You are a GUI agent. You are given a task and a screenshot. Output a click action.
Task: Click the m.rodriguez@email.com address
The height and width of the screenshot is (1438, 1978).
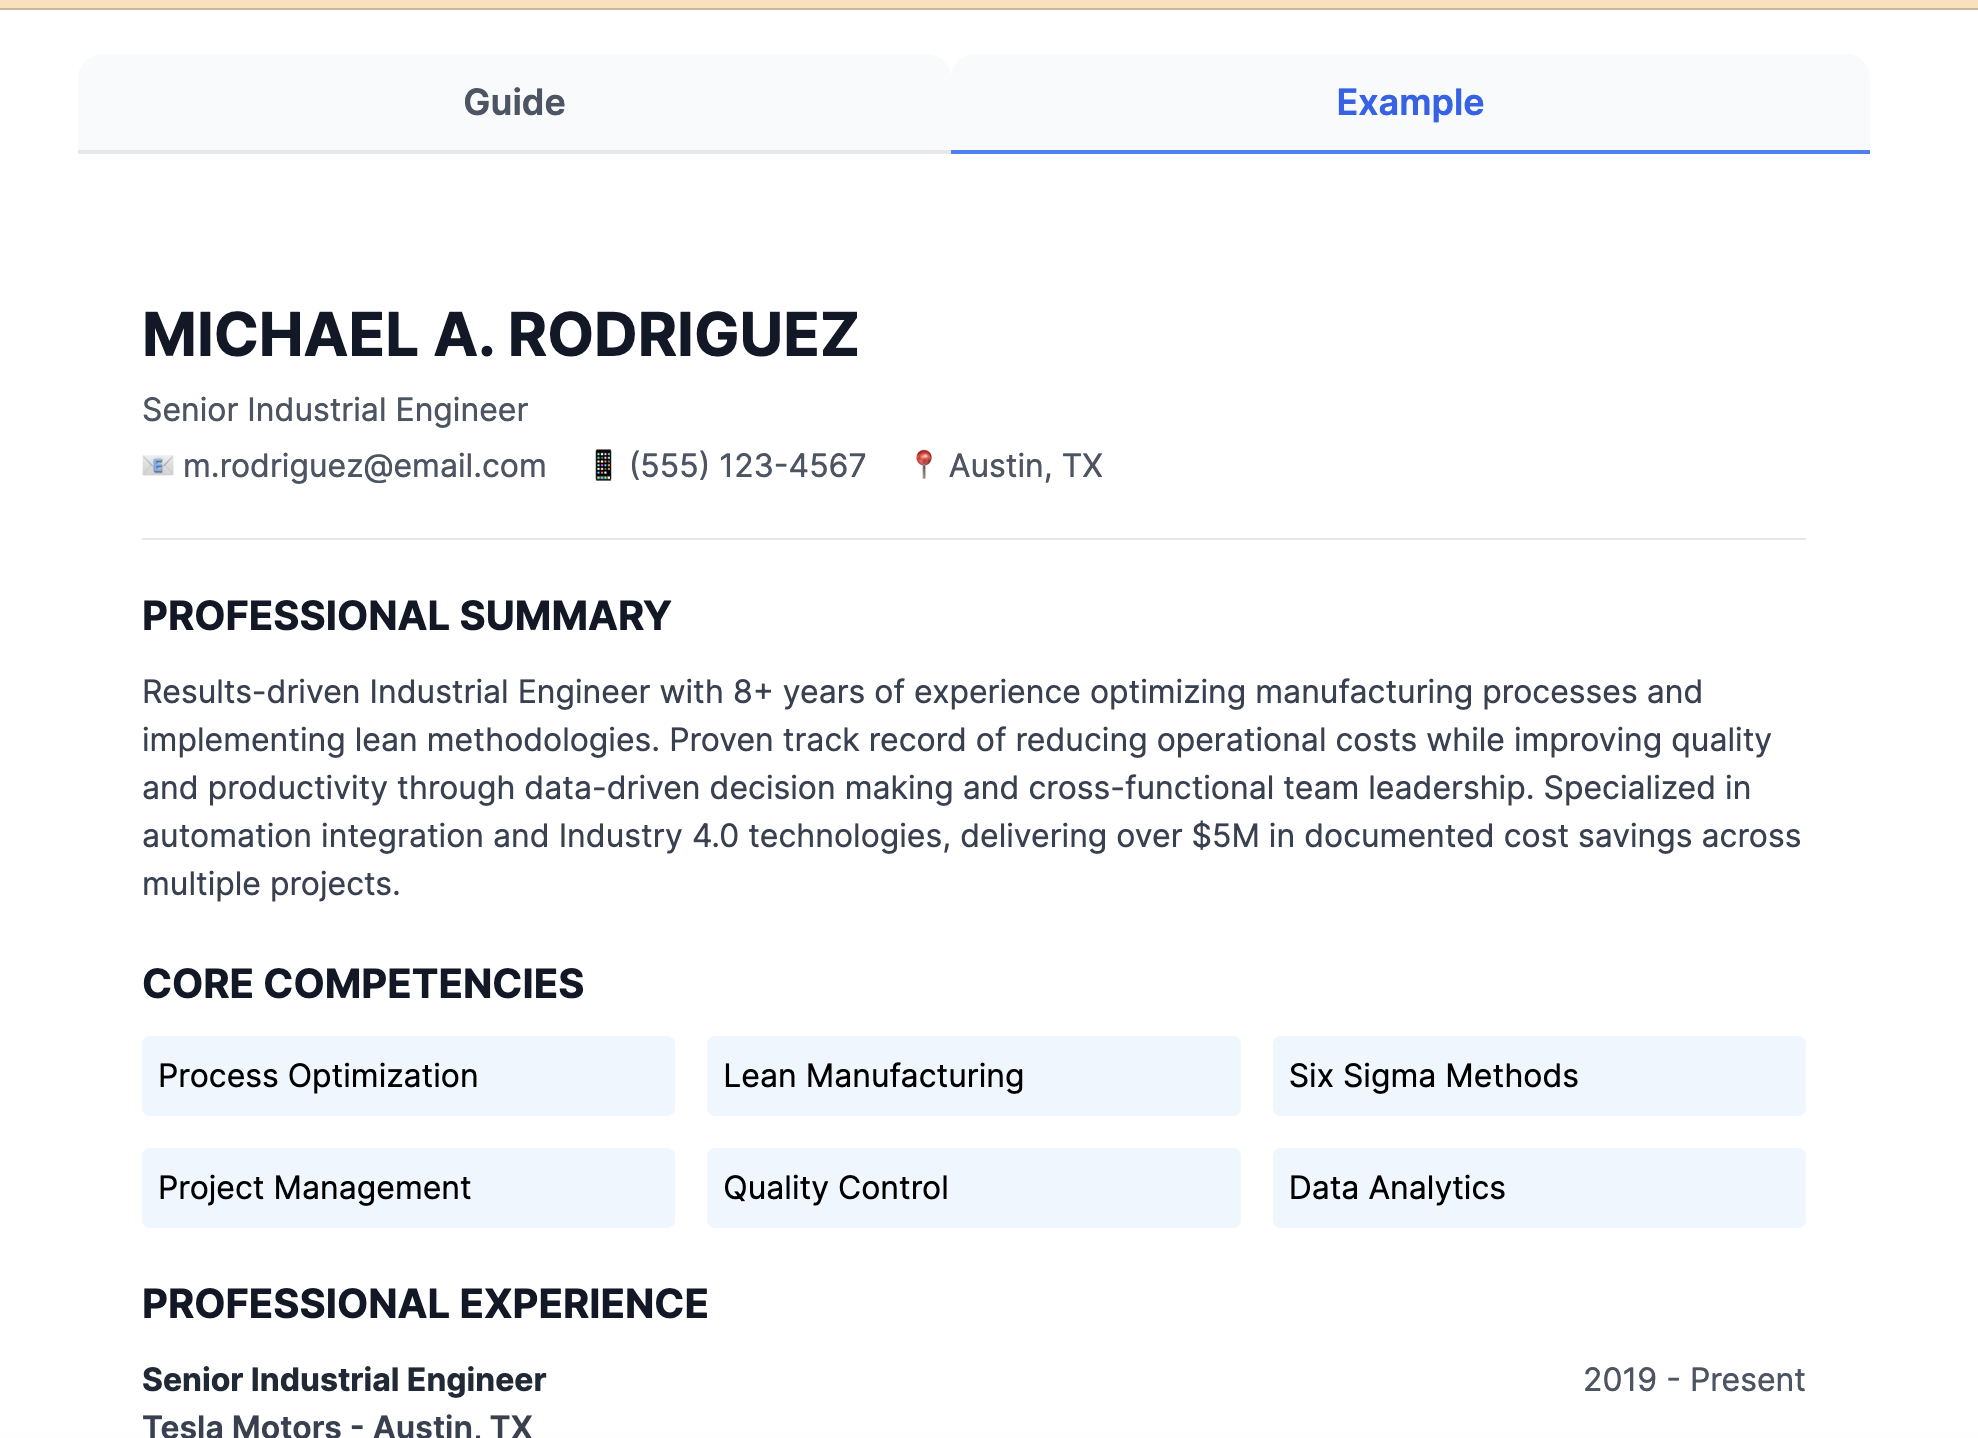click(364, 466)
